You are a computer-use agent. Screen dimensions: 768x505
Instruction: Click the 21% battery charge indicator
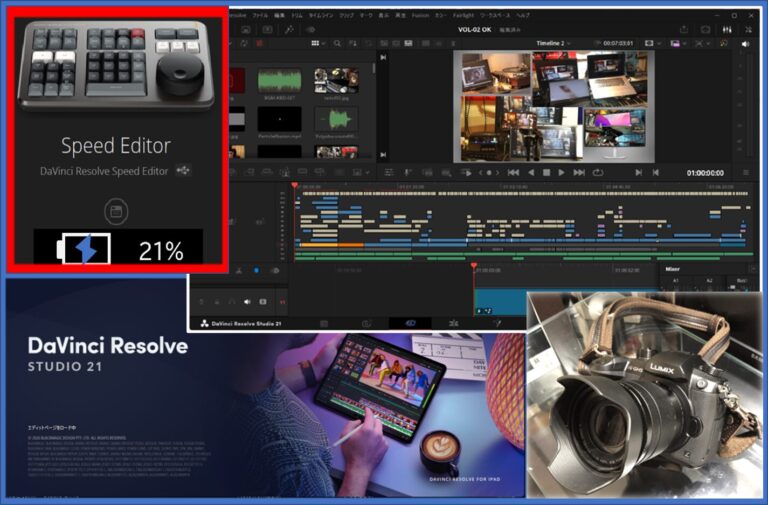pyautogui.click(x=118, y=247)
